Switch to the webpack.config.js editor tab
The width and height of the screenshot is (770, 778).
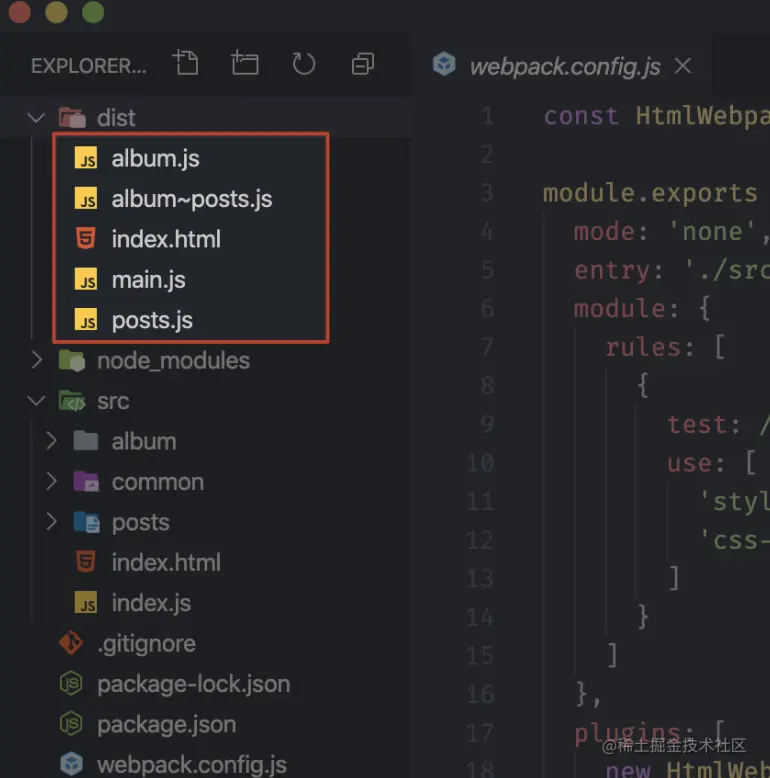pyautogui.click(x=561, y=65)
